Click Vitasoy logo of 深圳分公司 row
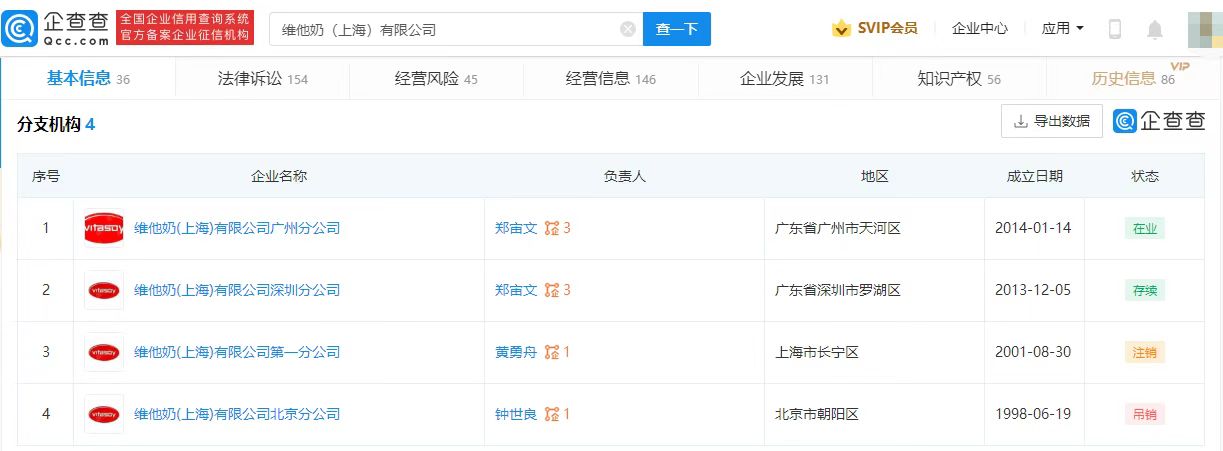Screen dimensions: 1223x451 [x=104, y=290]
